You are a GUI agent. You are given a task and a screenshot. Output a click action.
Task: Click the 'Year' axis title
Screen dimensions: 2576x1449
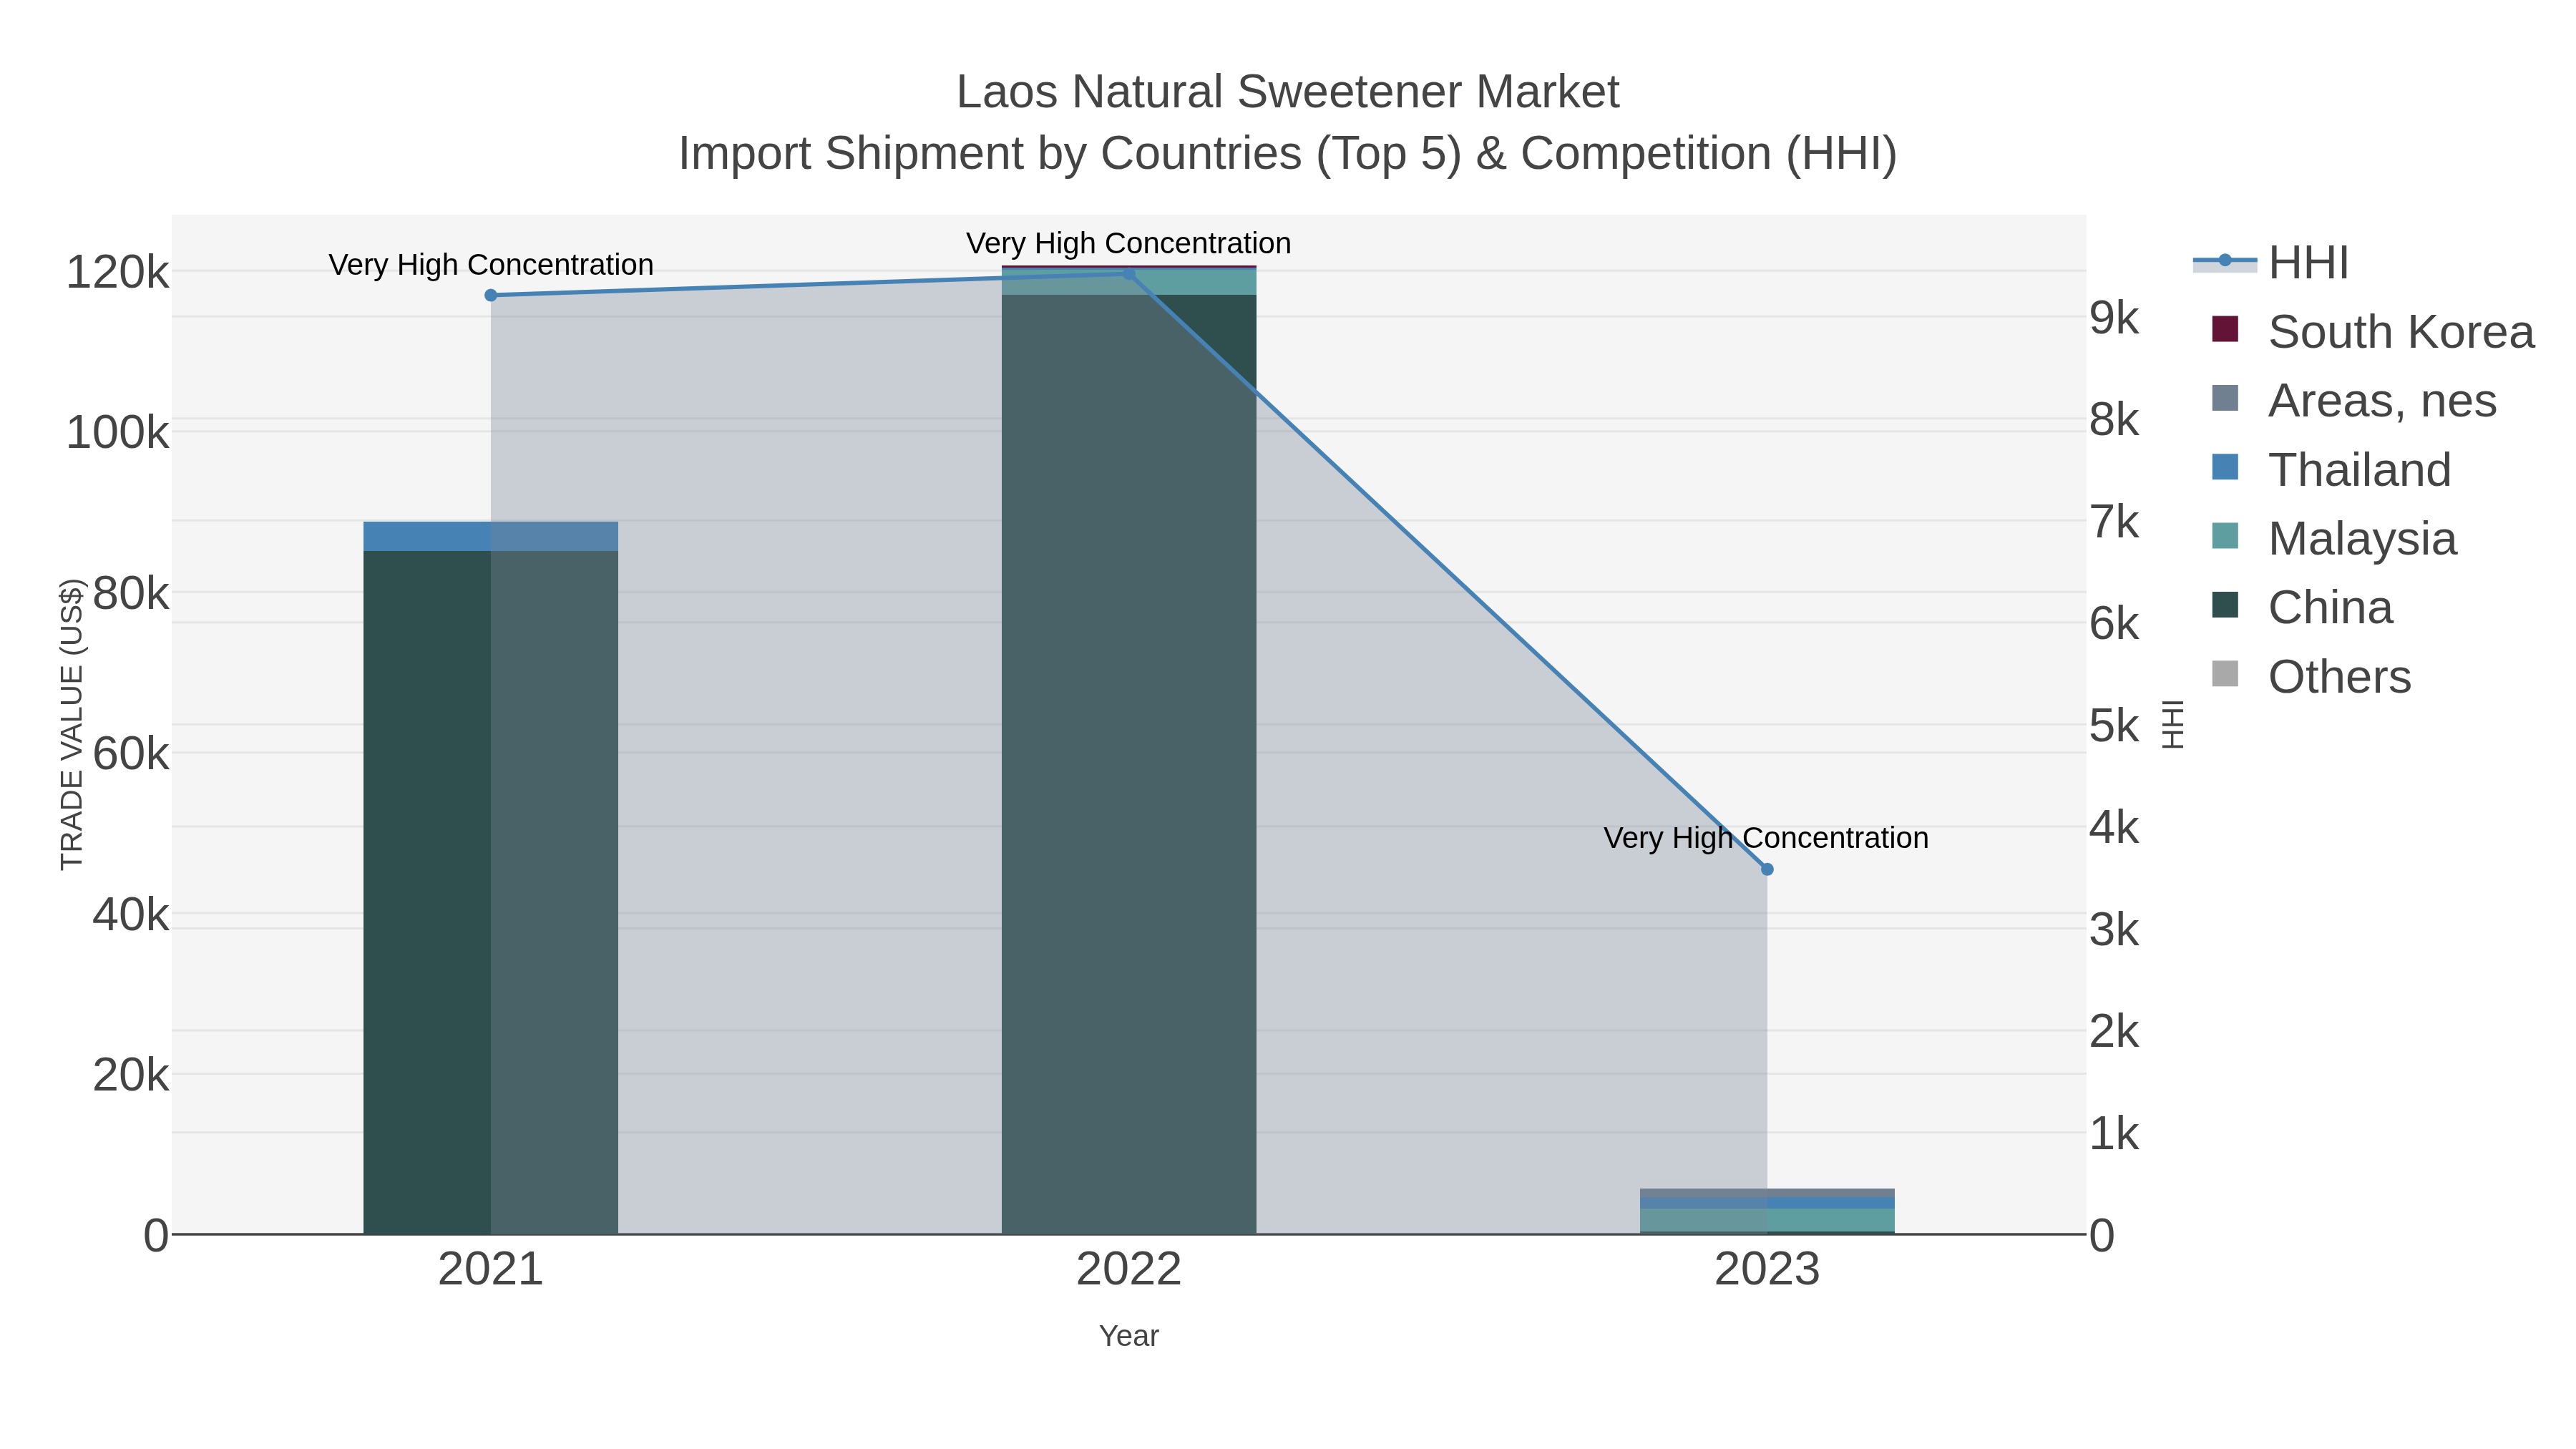point(1129,1336)
